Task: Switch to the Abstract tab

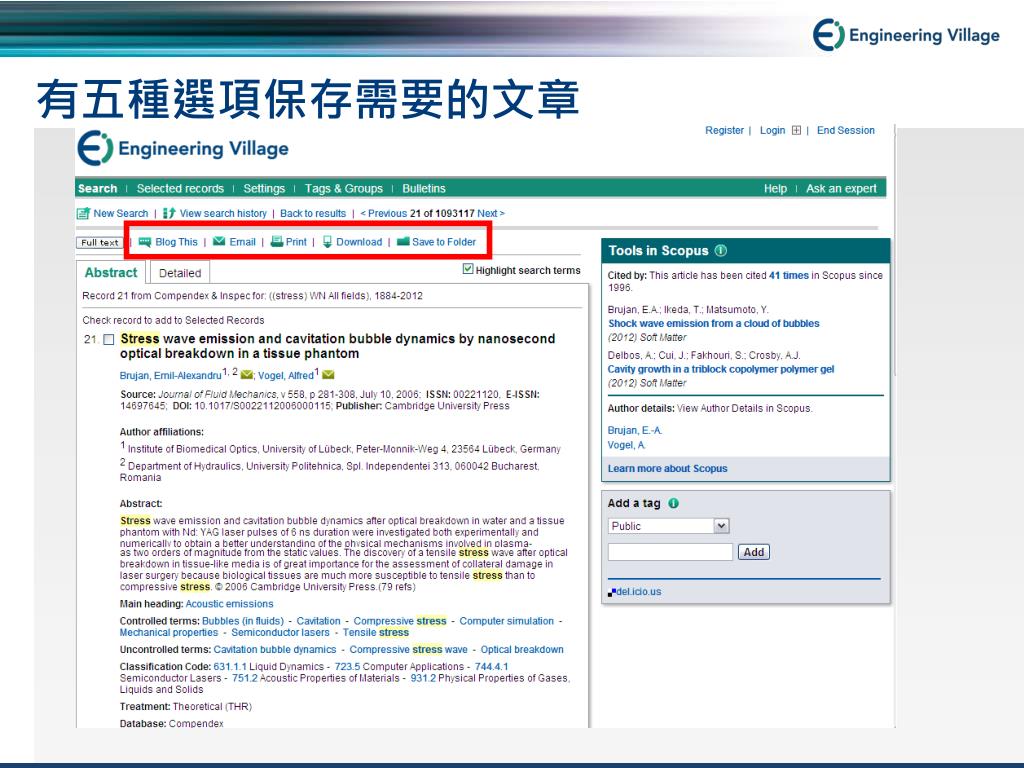Action: click(x=111, y=272)
